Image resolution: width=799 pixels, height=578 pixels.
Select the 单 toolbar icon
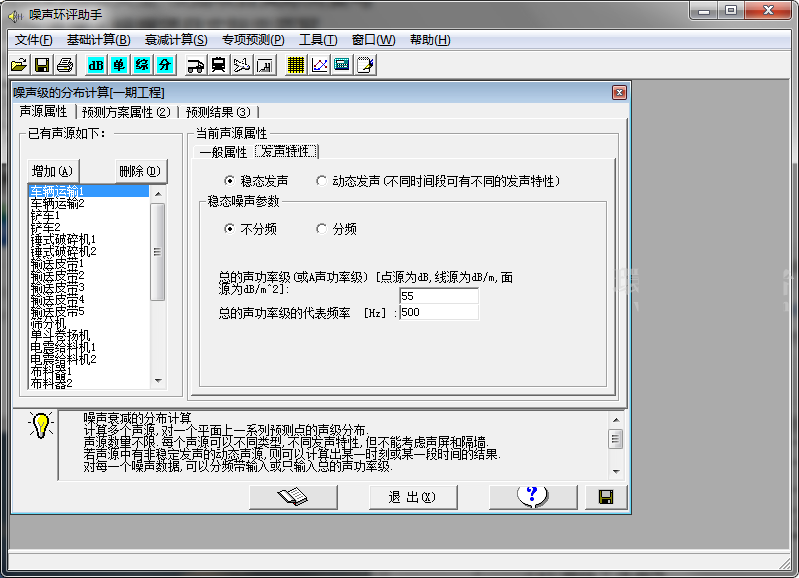[119, 65]
